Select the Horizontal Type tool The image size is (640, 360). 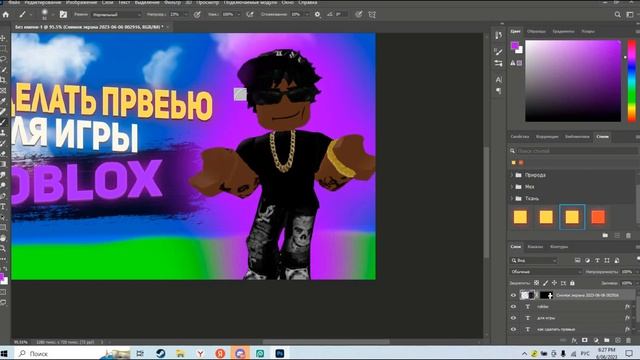click(3, 207)
